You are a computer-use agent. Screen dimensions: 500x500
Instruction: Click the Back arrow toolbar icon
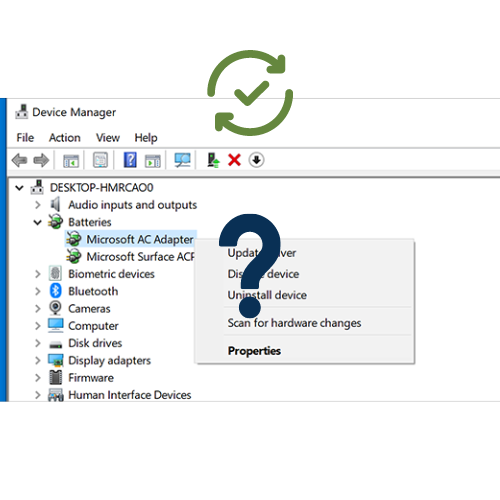click(19, 160)
